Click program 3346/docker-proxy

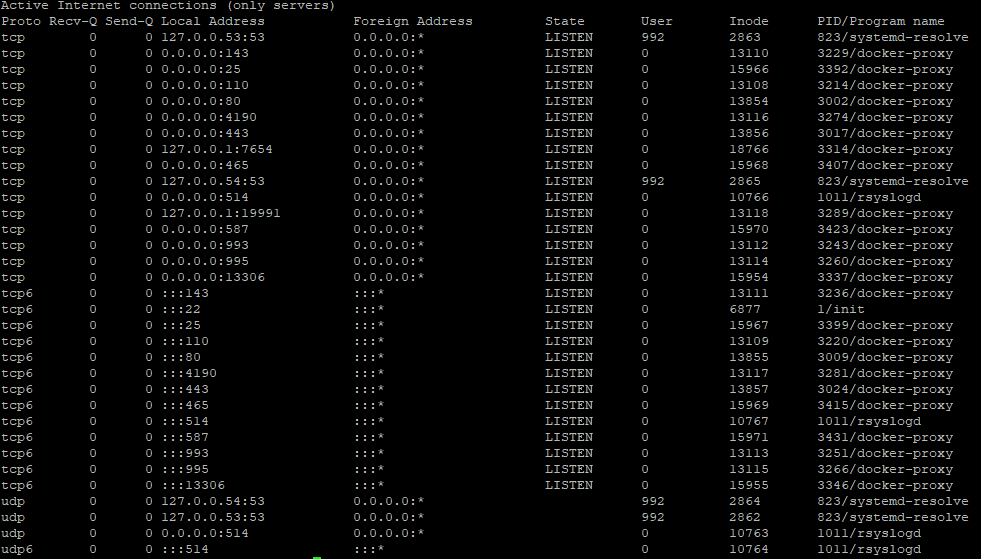(885, 485)
